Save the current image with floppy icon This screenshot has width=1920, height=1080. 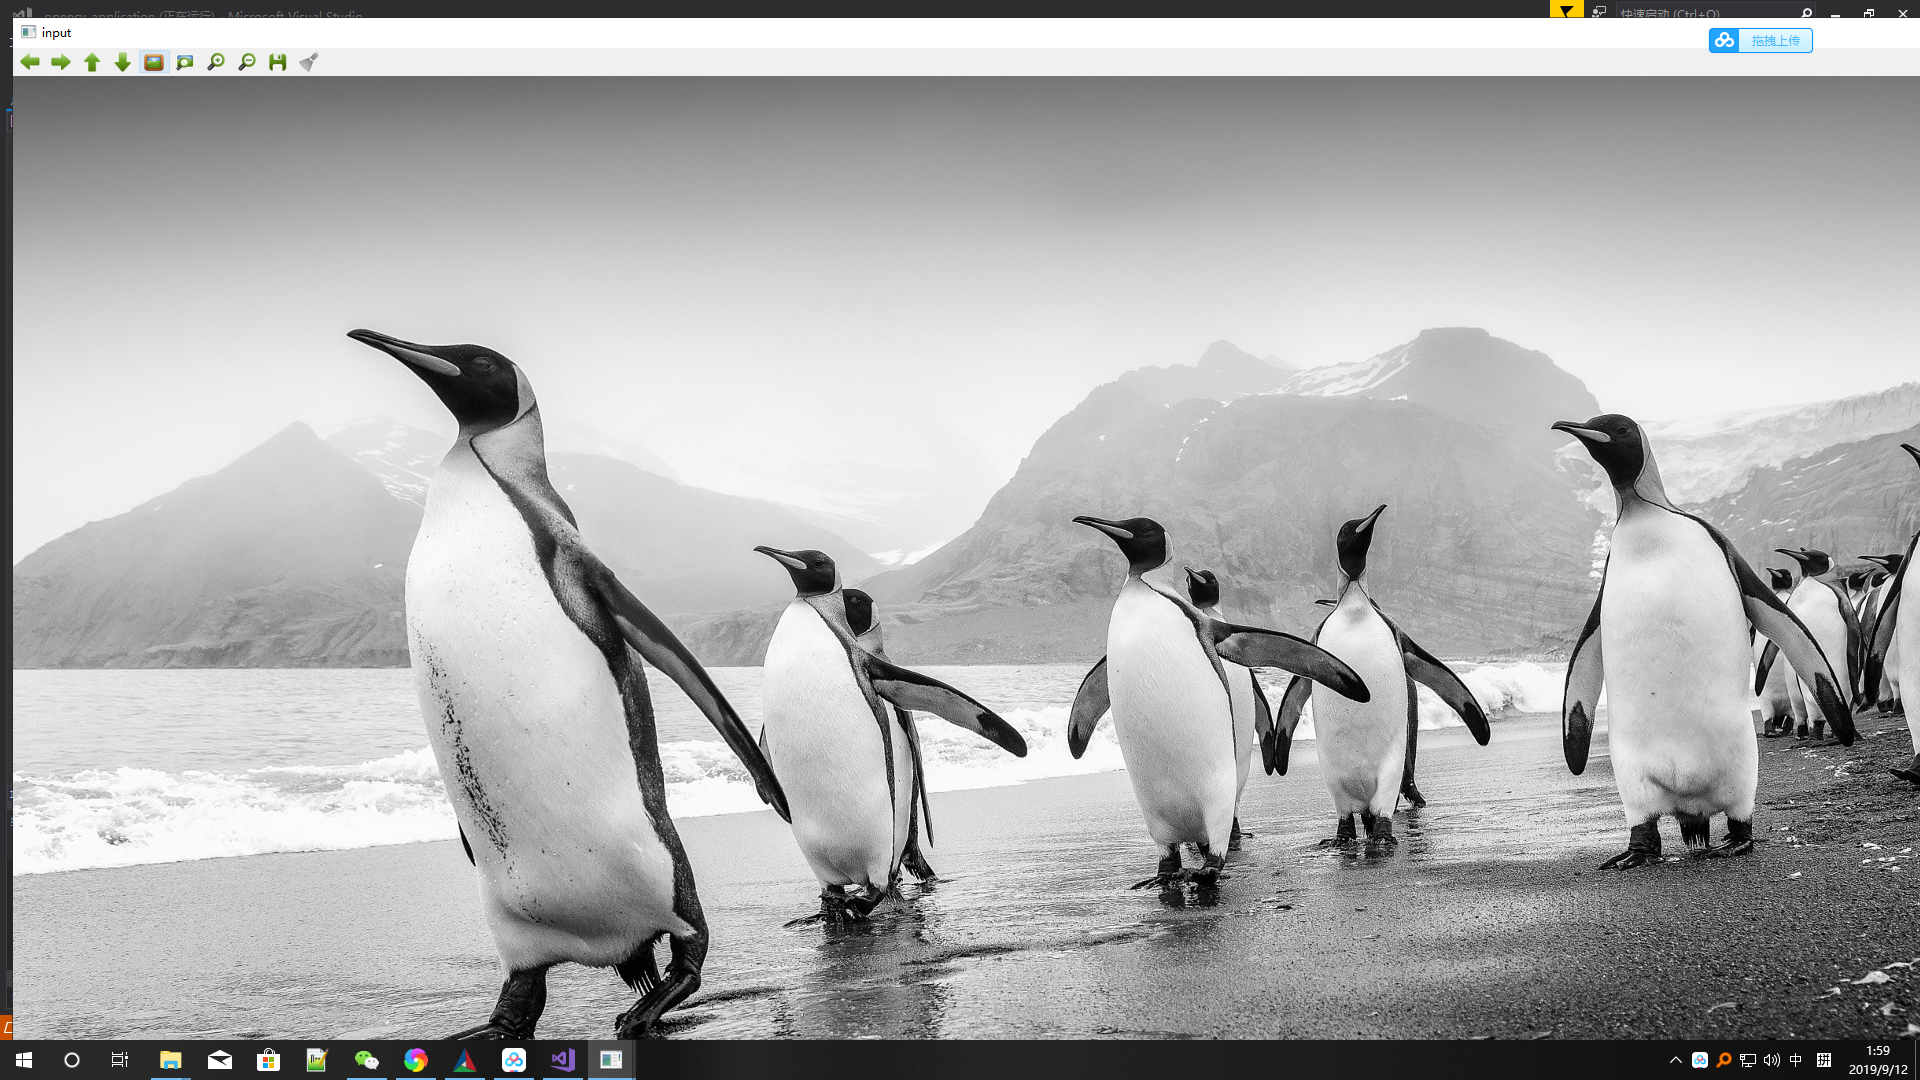click(x=278, y=62)
